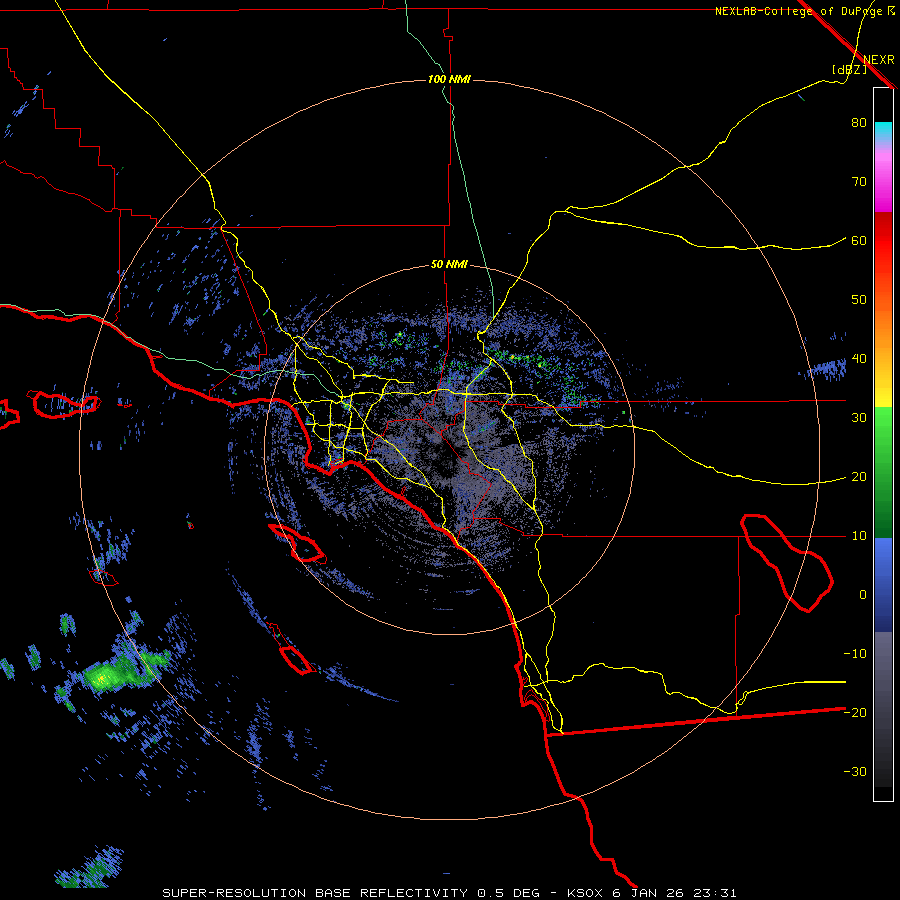Image resolution: width=900 pixels, height=900 pixels.
Task: Click the -20 value on the dBZ scale
Action: pos(855,712)
